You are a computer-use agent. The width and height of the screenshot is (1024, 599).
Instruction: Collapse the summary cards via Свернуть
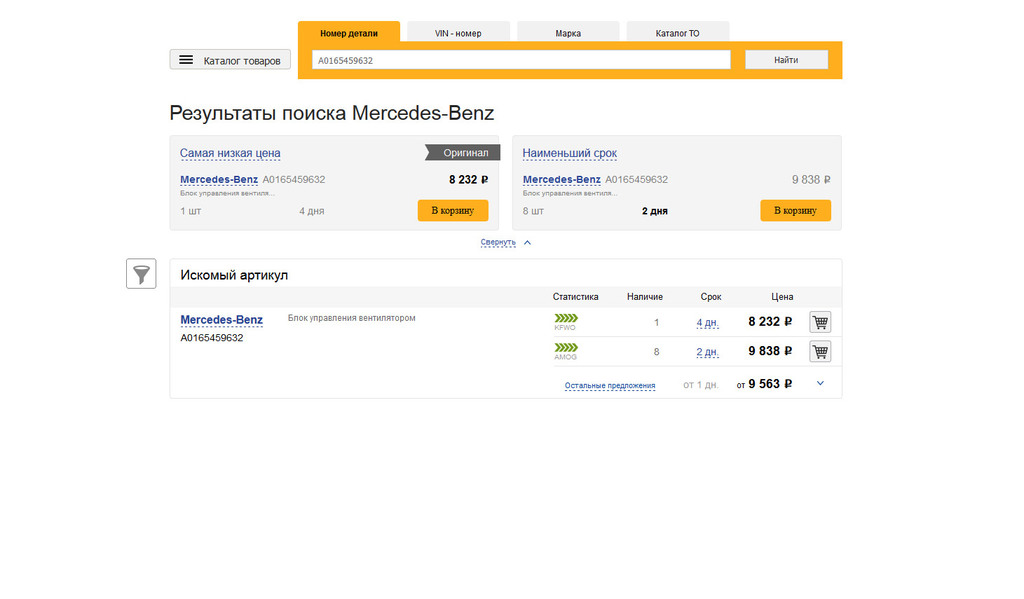tap(498, 242)
